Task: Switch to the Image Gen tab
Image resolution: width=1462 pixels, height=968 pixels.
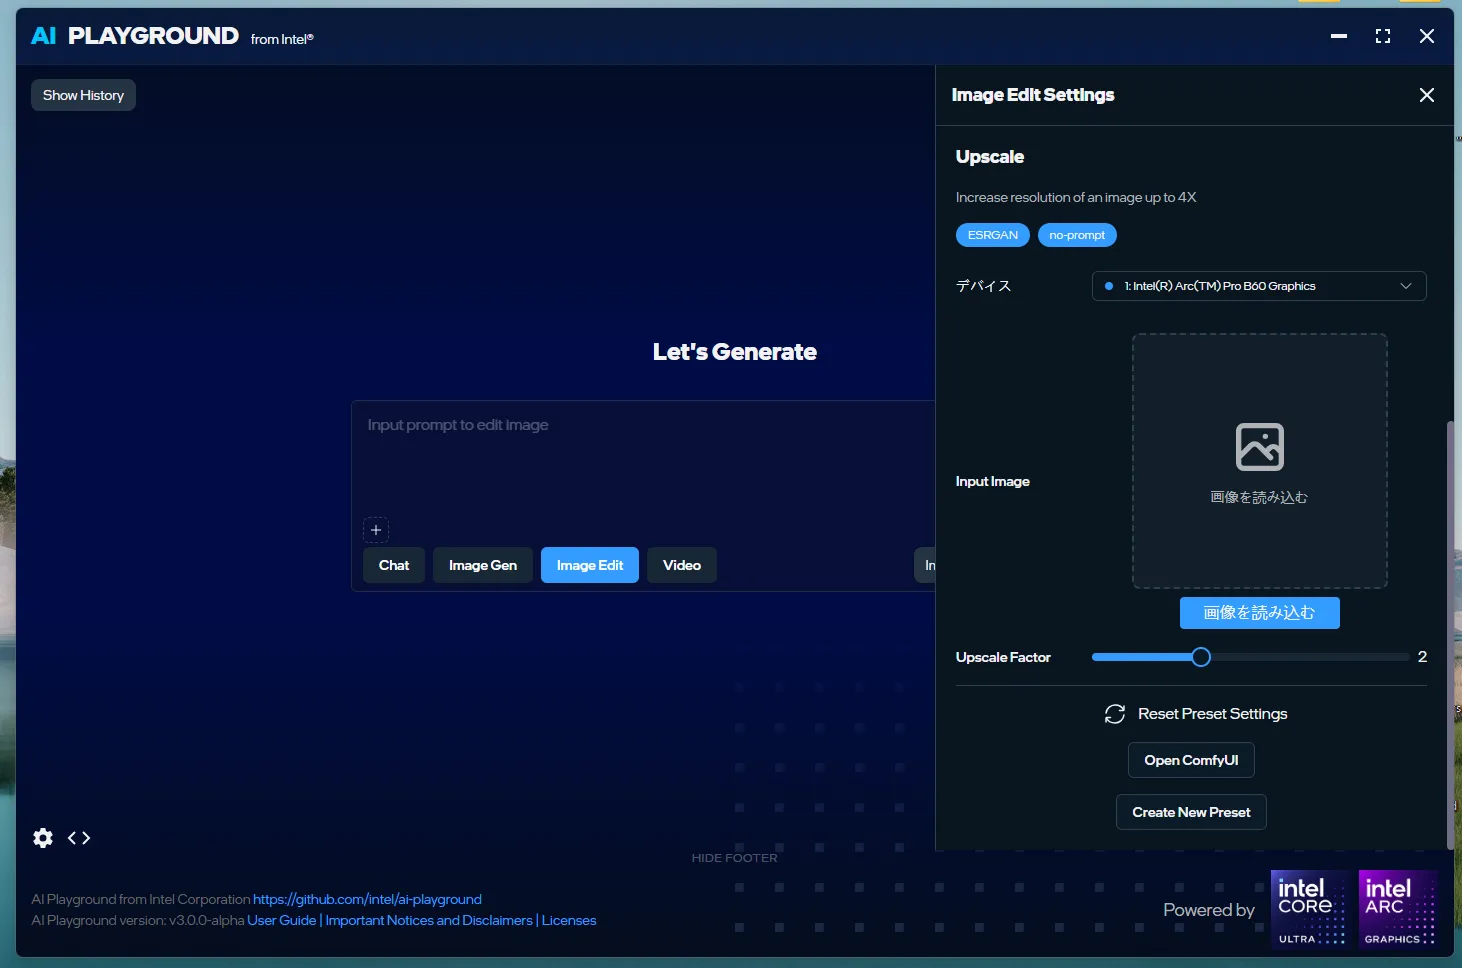Action: (483, 565)
